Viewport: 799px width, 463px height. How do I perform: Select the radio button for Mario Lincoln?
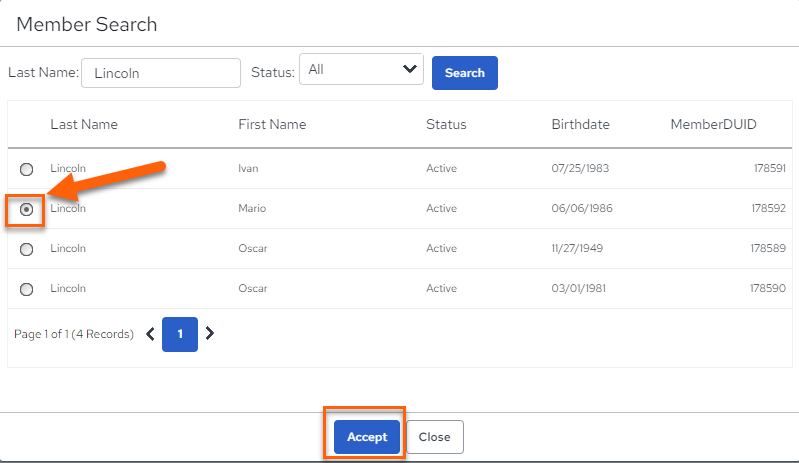(26, 209)
